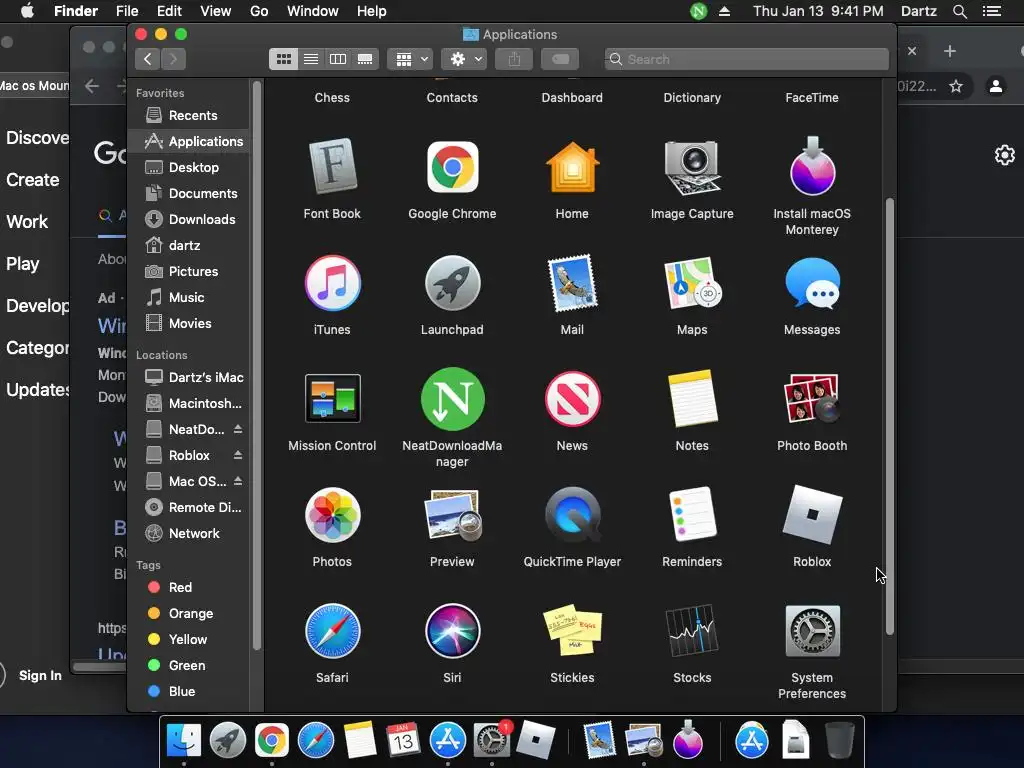Click the Applications window vertical scrollbar
The width and height of the screenshot is (1024, 768).
click(889, 416)
